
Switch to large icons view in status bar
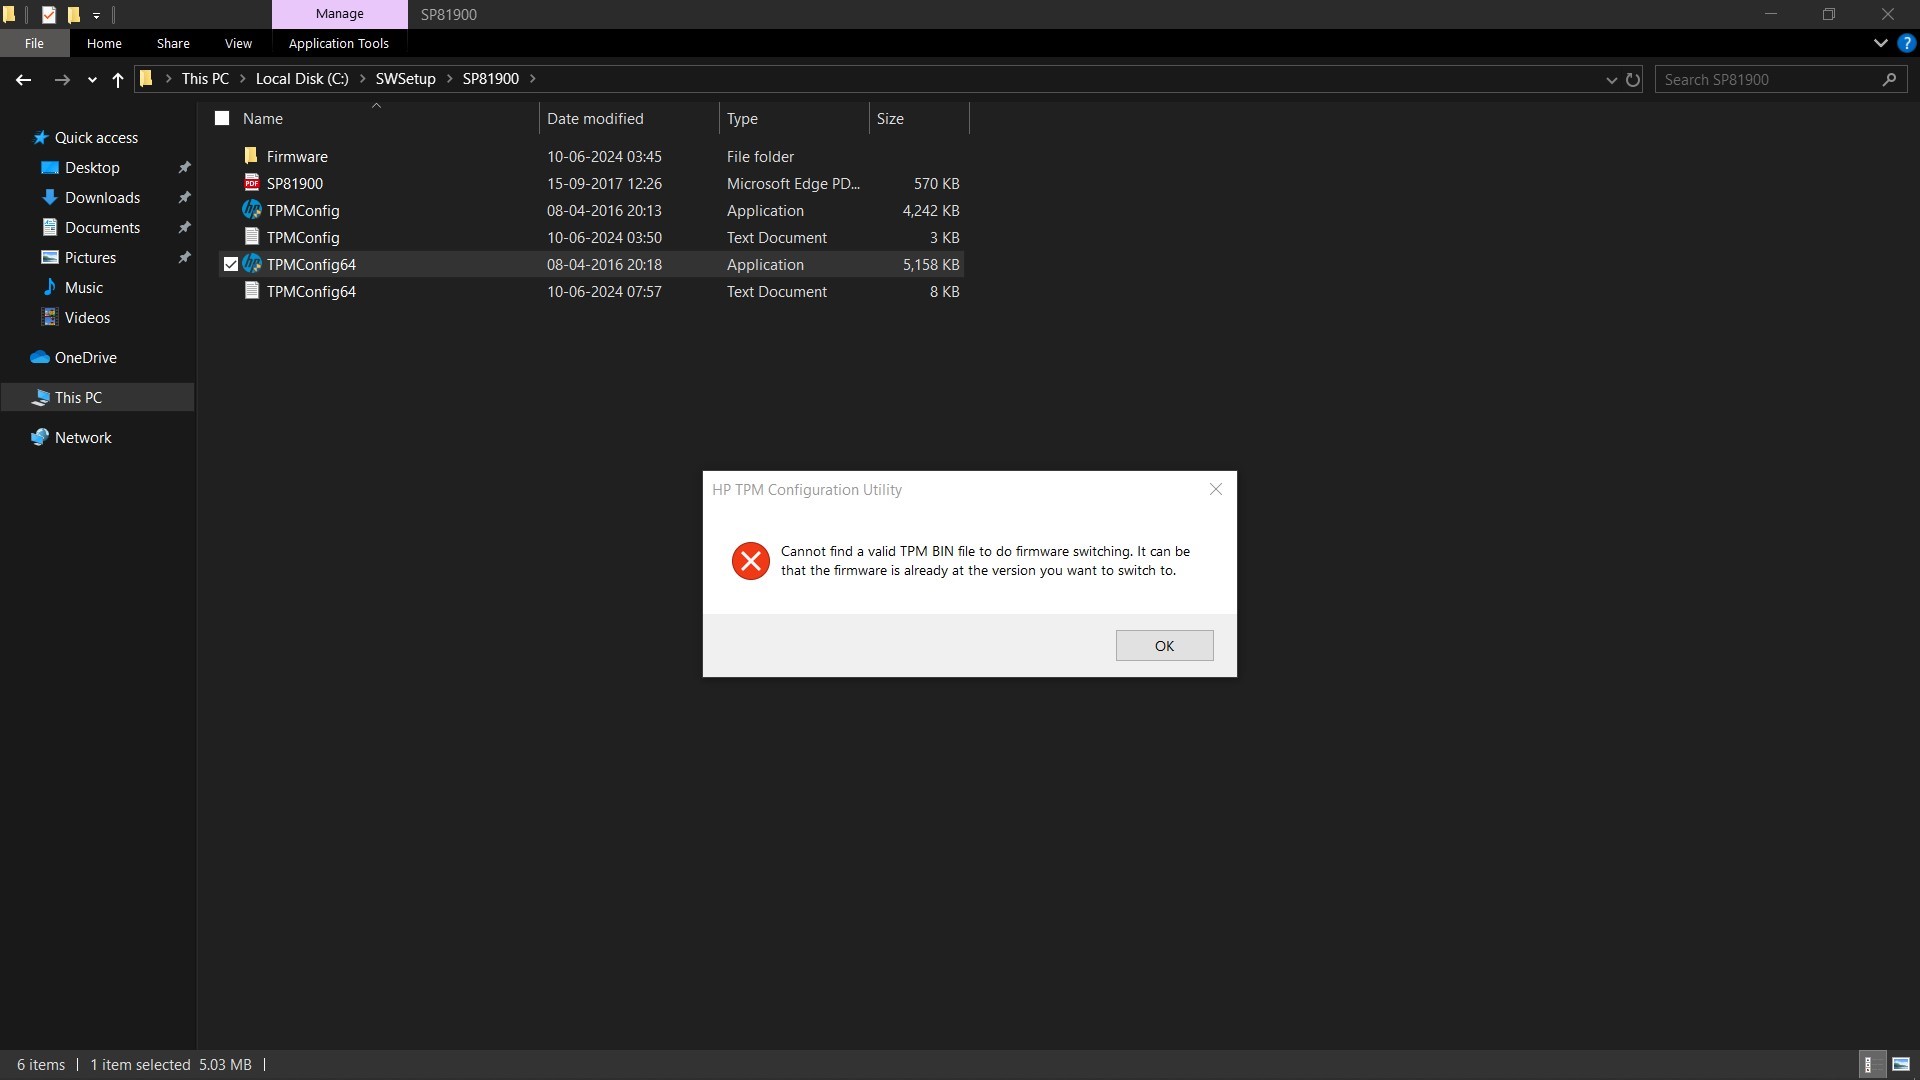point(1901,1065)
